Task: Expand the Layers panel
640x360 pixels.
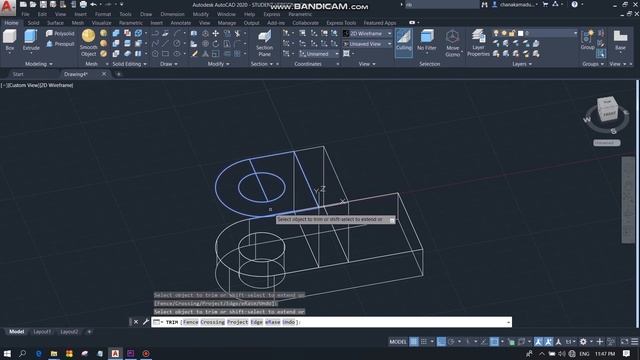Action: point(522,64)
